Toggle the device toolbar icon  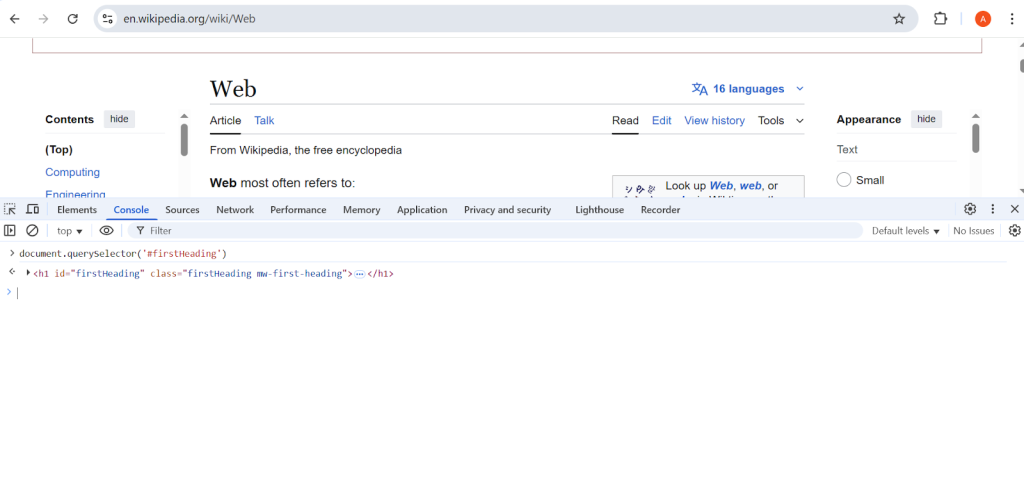pyautogui.click(x=32, y=210)
